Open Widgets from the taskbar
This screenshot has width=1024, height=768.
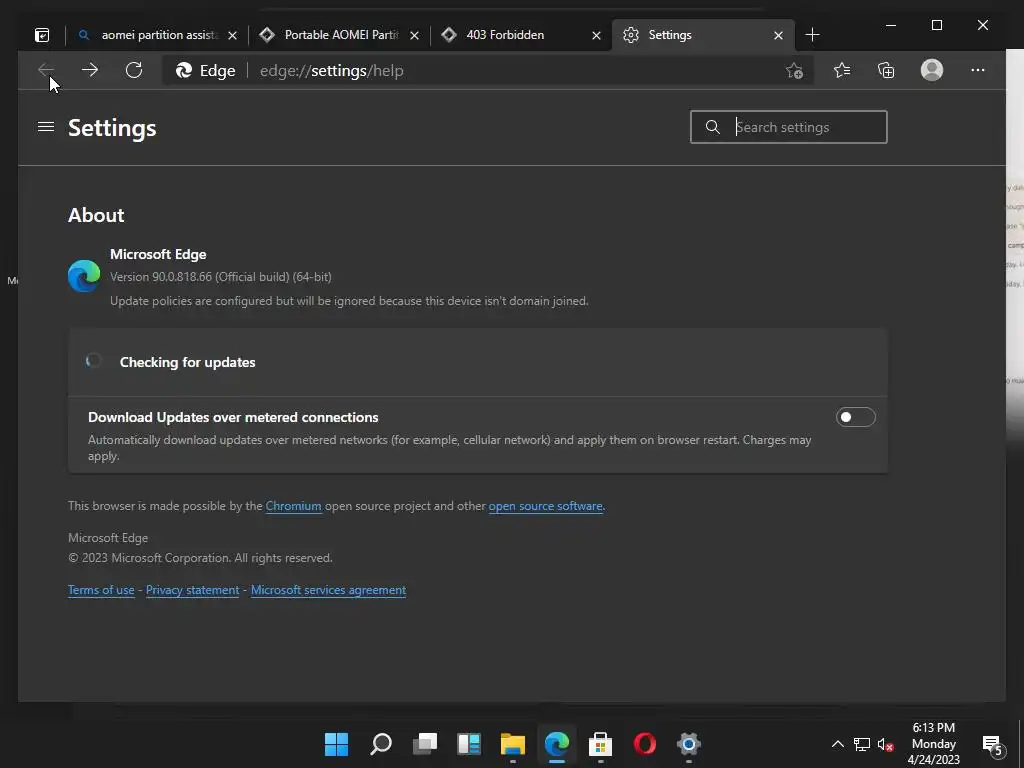469,744
